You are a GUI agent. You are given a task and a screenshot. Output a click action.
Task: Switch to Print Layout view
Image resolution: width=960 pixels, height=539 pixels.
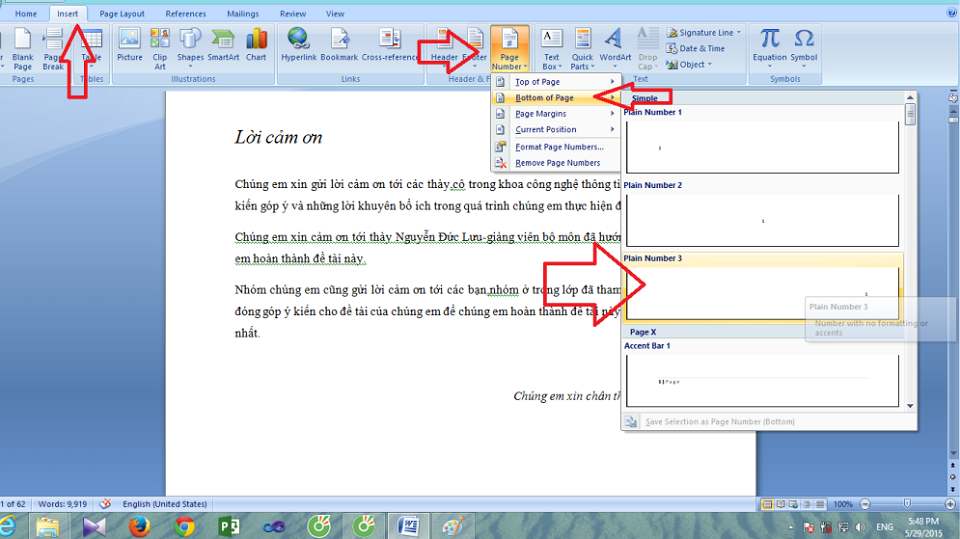pyautogui.click(x=767, y=504)
